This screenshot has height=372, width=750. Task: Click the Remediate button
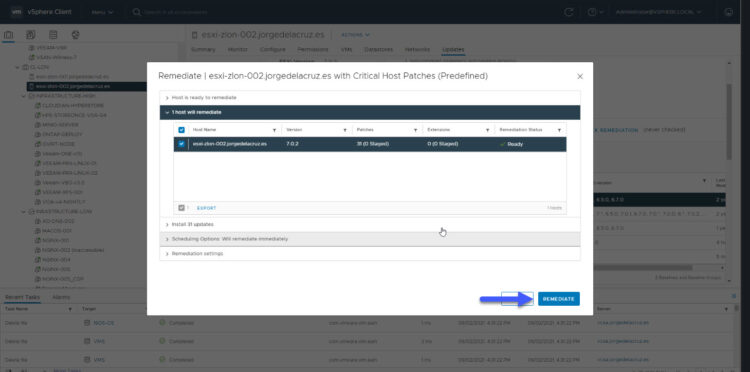click(x=559, y=299)
